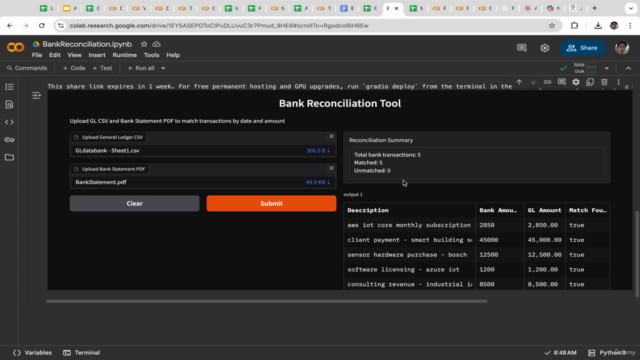Add a comment on the cell

(x=562, y=82)
